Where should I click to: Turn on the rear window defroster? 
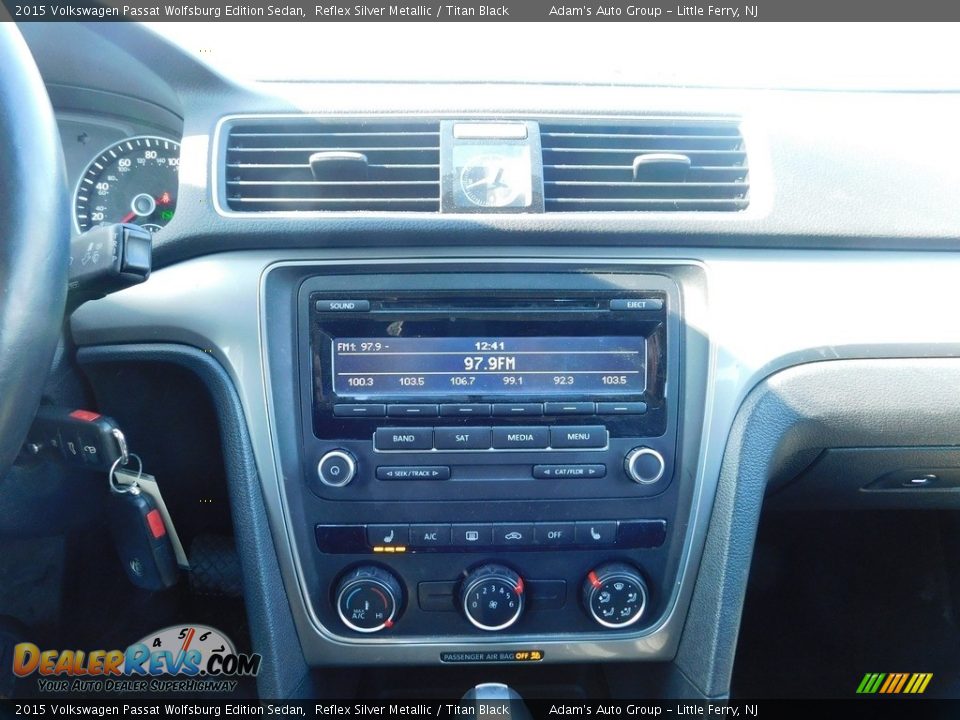[471, 536]
